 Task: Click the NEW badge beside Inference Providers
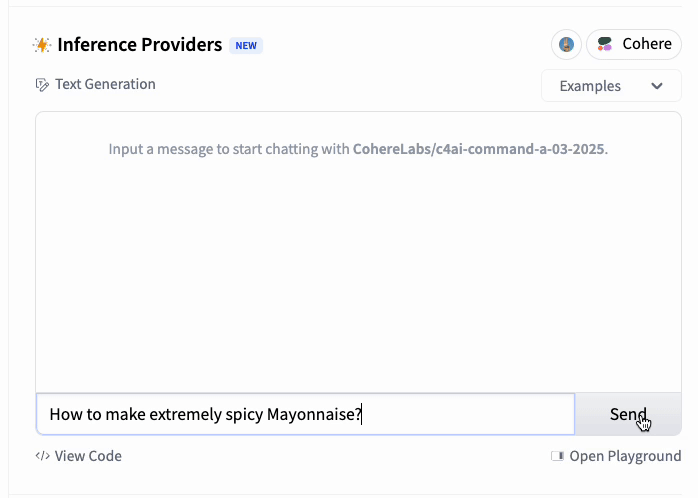tap(246, 45)
